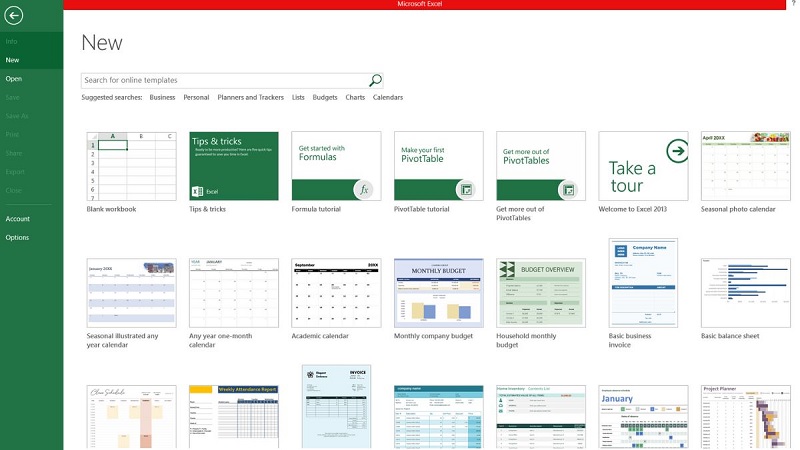Image resolution: width=800 pixels, height=450 pixels.
Task: Click the Budgets suggested search link
Action: 325,98
